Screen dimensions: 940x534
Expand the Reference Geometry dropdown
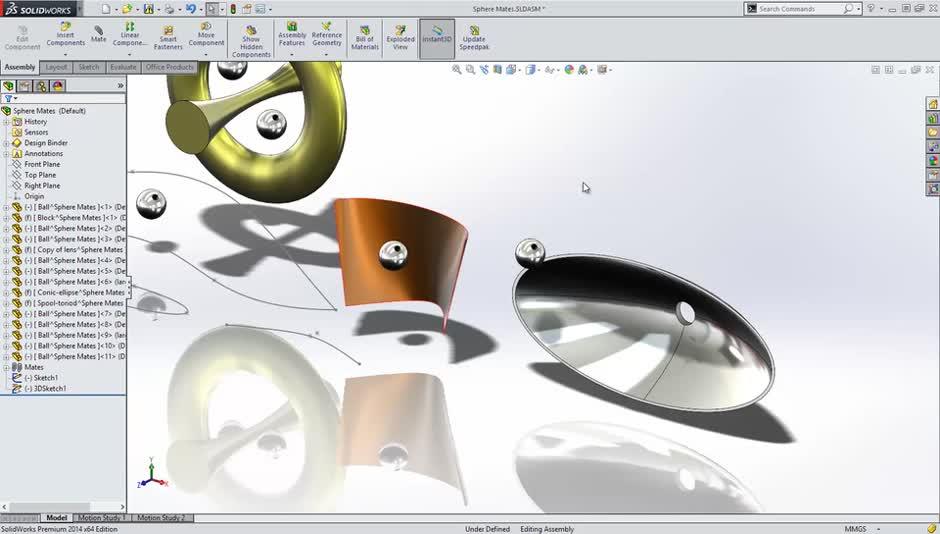326,55
